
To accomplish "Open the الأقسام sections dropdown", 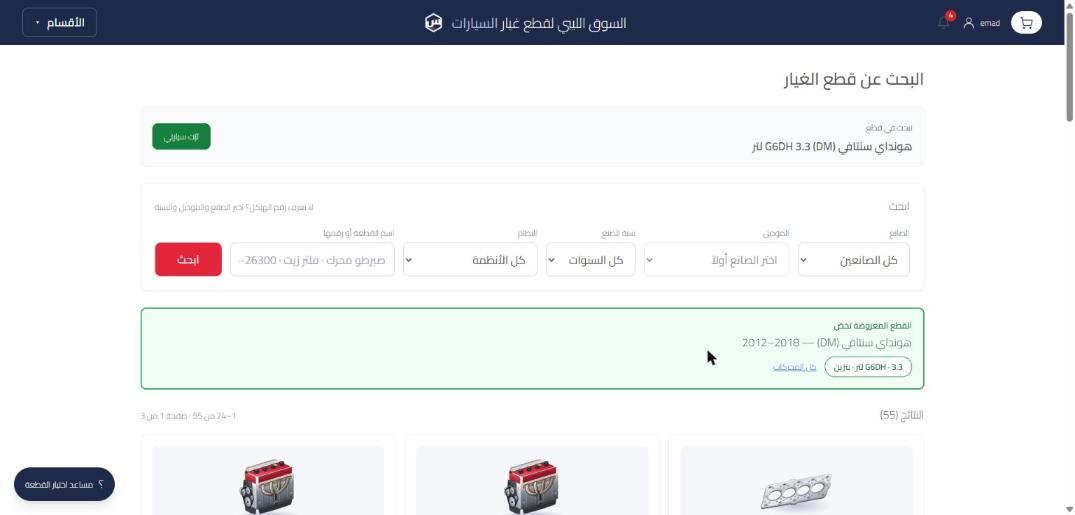I will point(60,23).
